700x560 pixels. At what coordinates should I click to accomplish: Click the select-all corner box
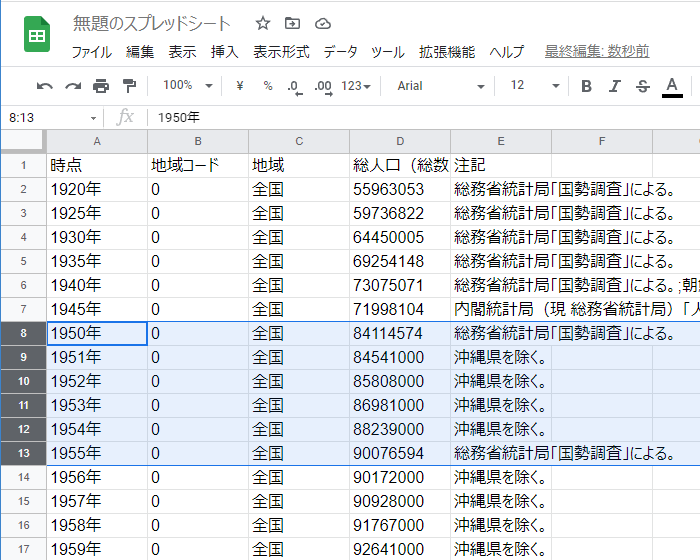pyautogui.click(x=23, y=142)
